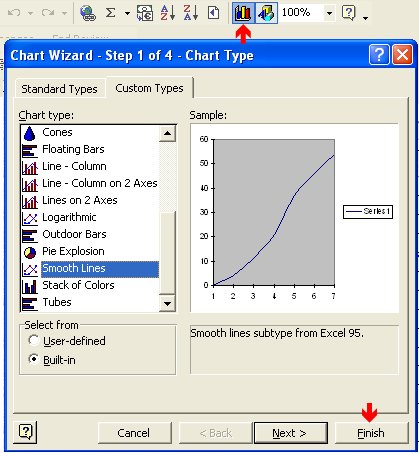
Task: Choose Pie Explosion chart type
Action: coord(73,251)
